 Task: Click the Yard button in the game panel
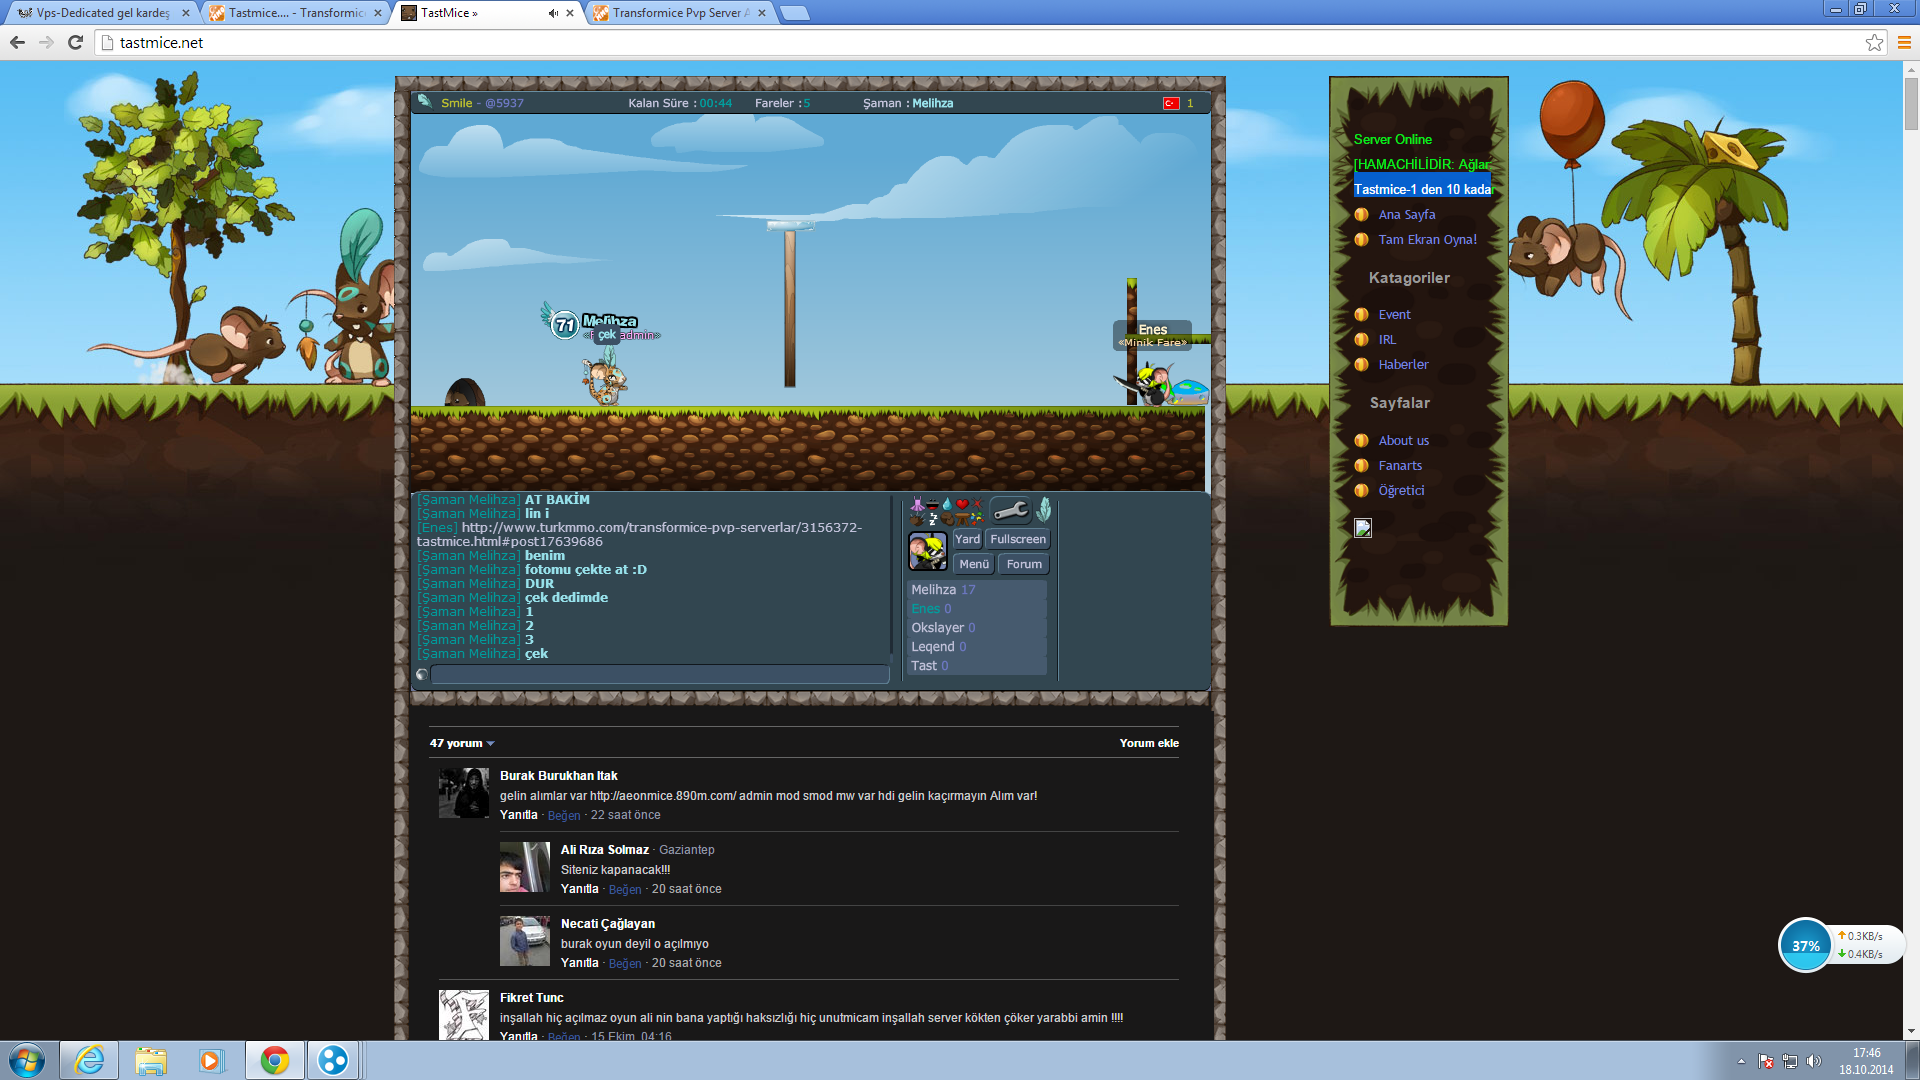click(967, 539)
